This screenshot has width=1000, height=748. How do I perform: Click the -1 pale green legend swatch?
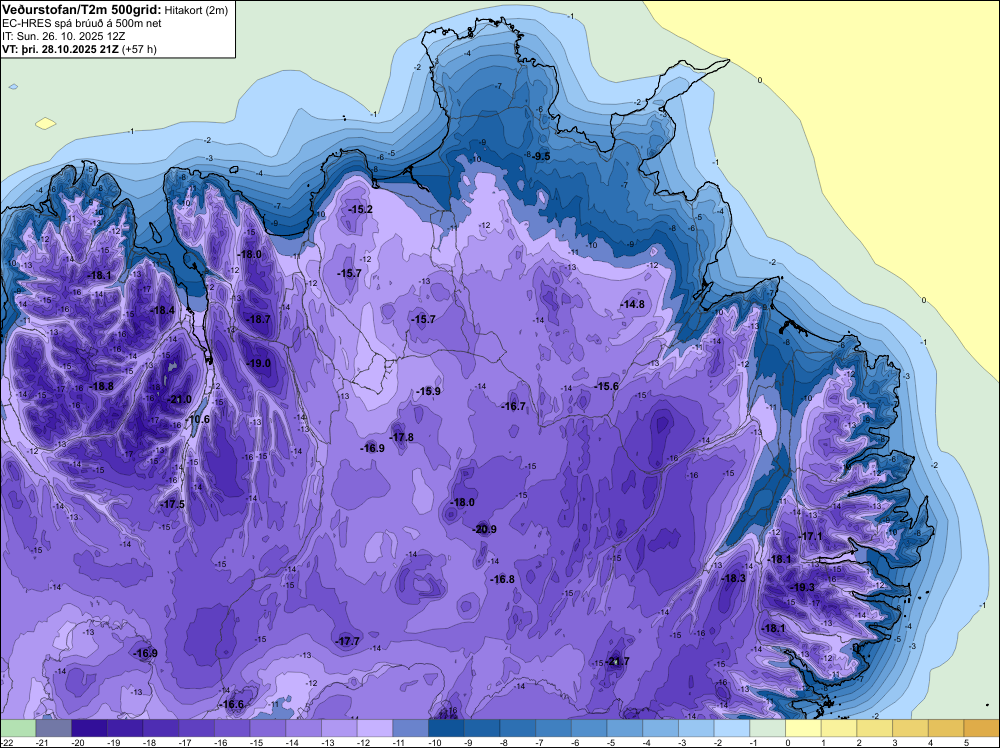click(768, 728)
